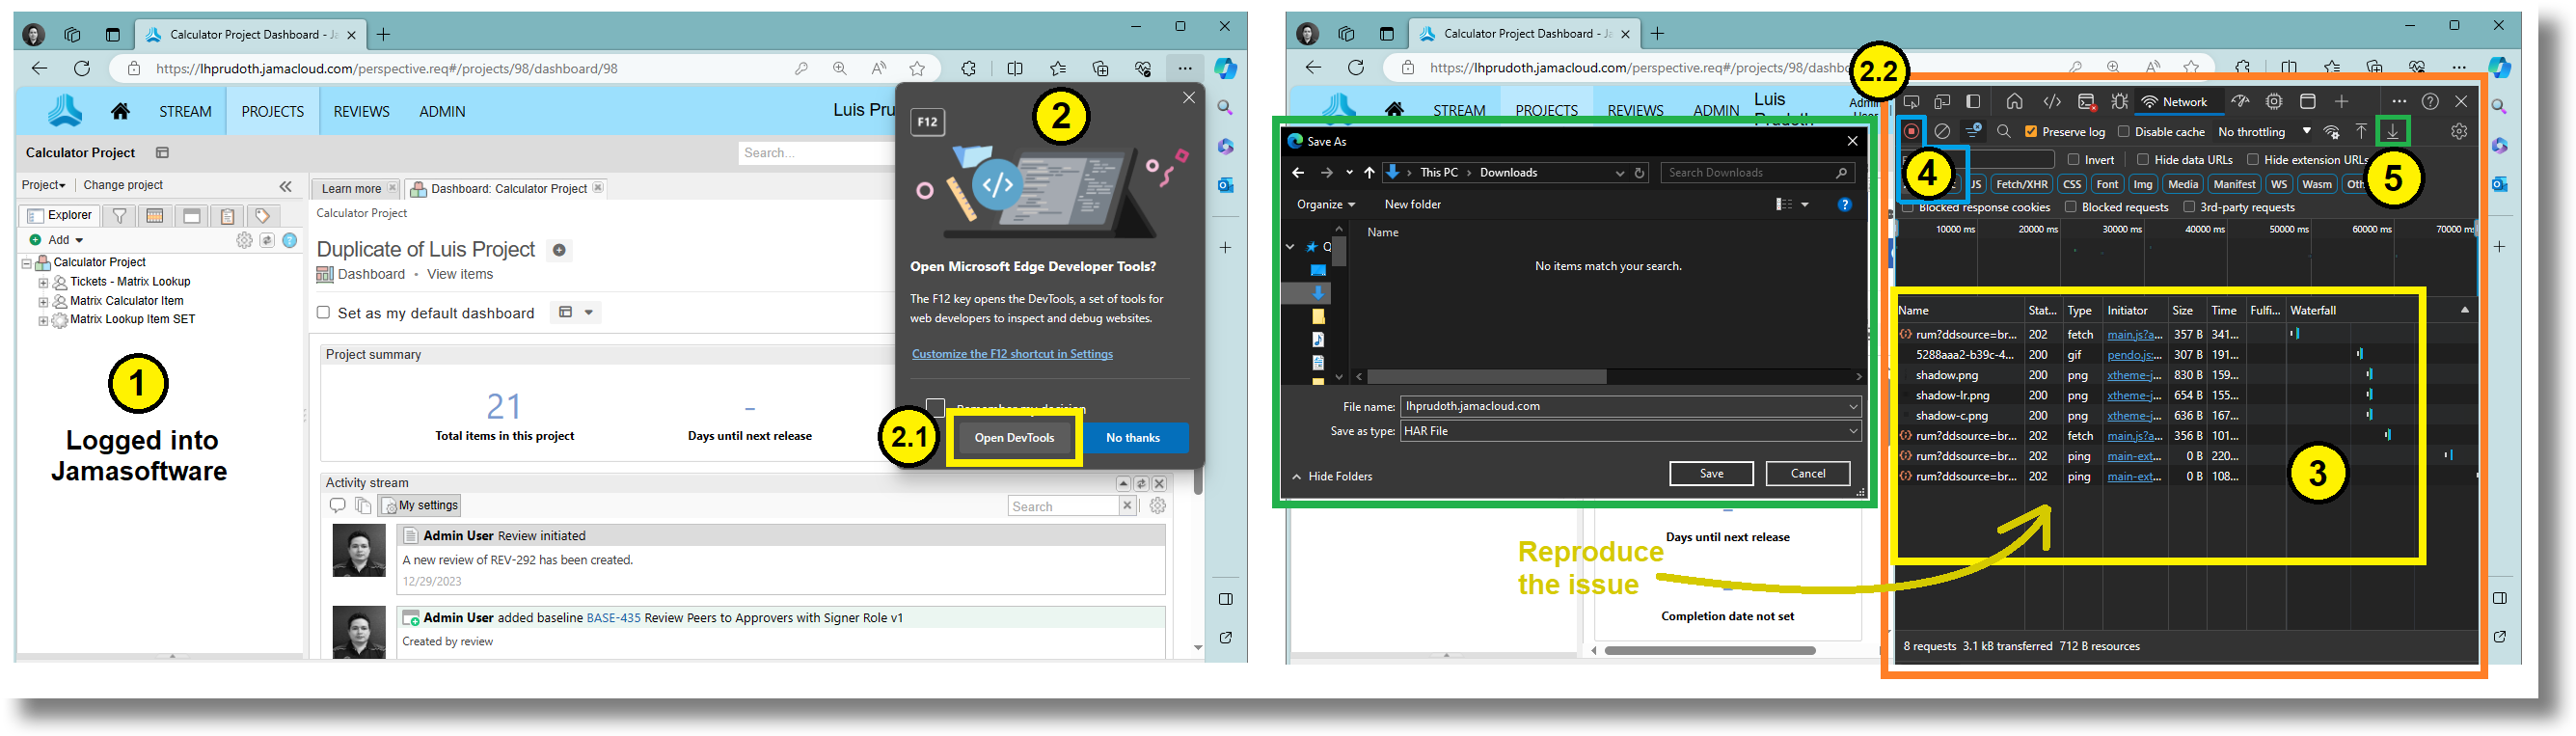2576x736 pixels.
Task: Click the Import HAR upload arrow icon
Action: tap(2361, 131)
